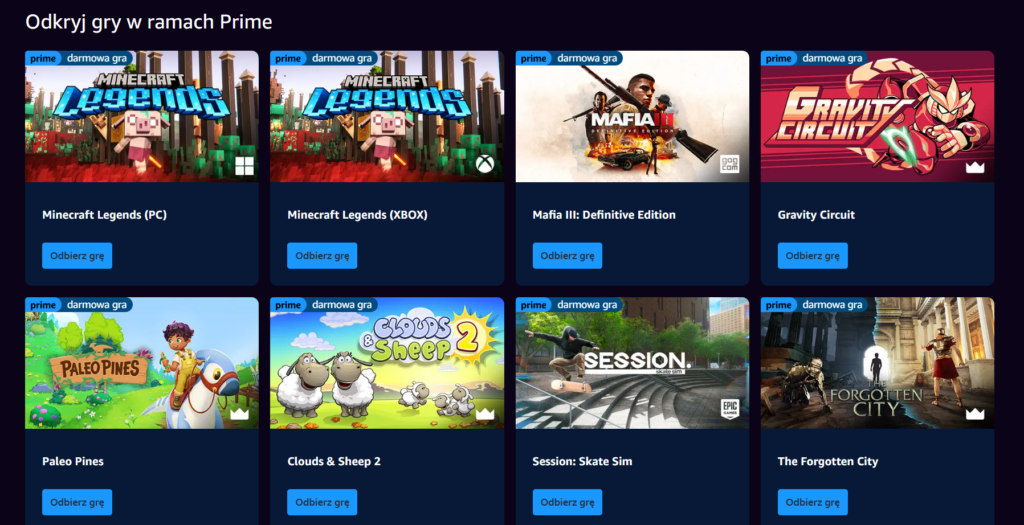The height and width of the screenshot is (525, 1024).
Task: Click the Windows logo on Minecraft Legends PC
Action: point(244,166)
